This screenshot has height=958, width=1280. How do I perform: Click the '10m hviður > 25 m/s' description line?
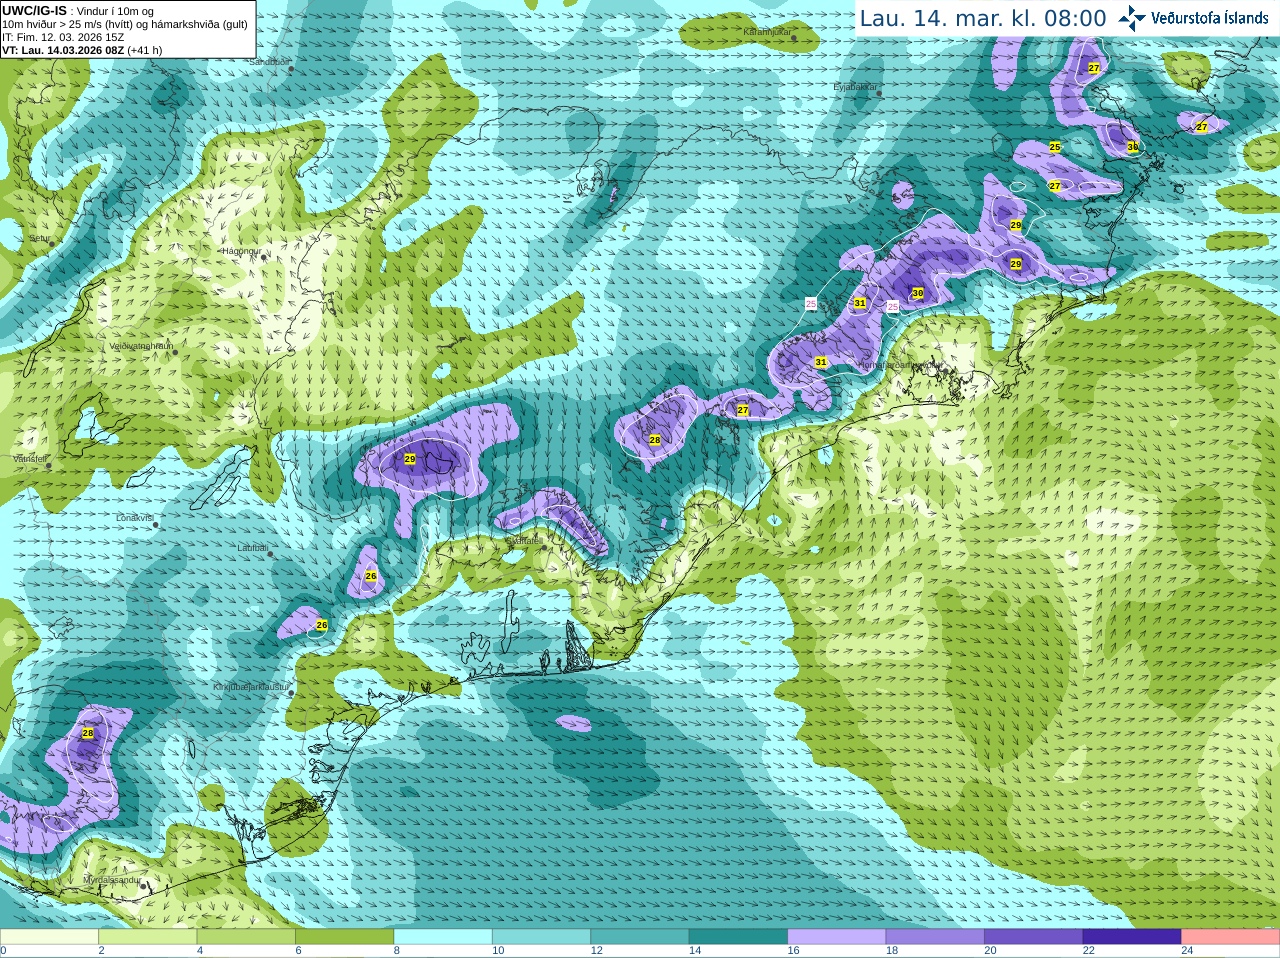click(x=125, y=24)
